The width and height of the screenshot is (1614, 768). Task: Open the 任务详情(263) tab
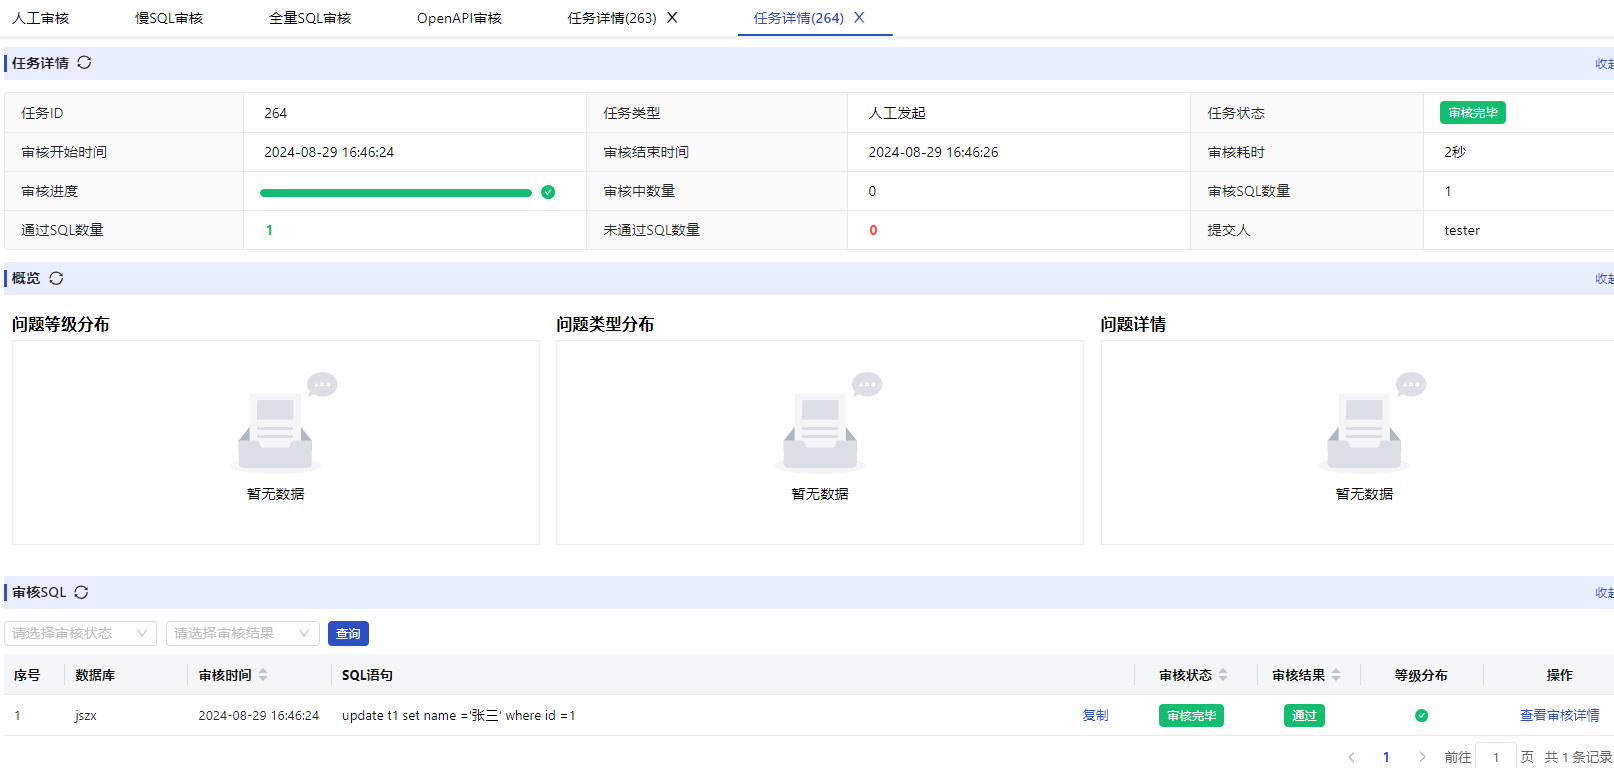(612, 18)
